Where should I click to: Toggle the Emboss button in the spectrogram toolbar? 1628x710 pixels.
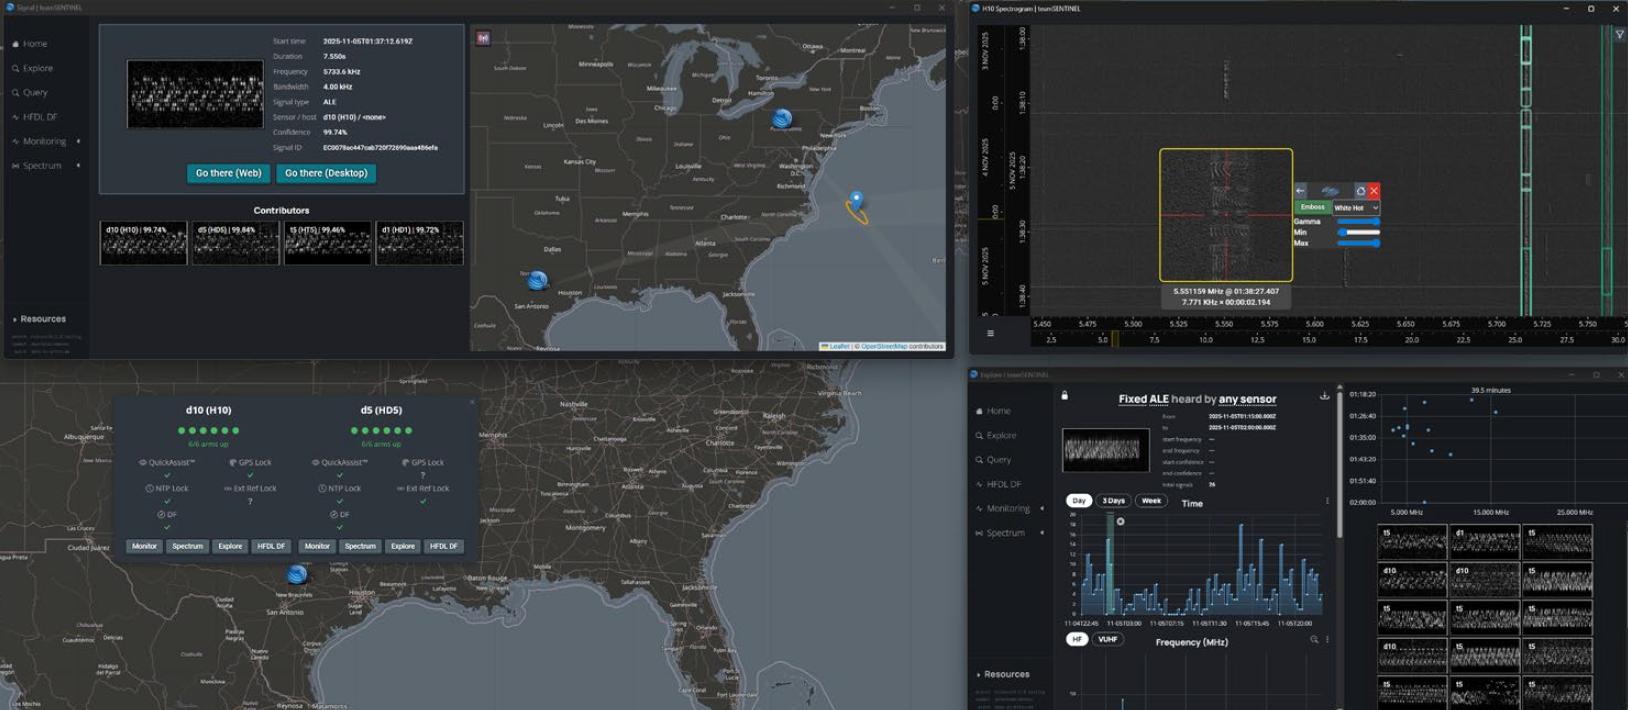pos(1312,207)
